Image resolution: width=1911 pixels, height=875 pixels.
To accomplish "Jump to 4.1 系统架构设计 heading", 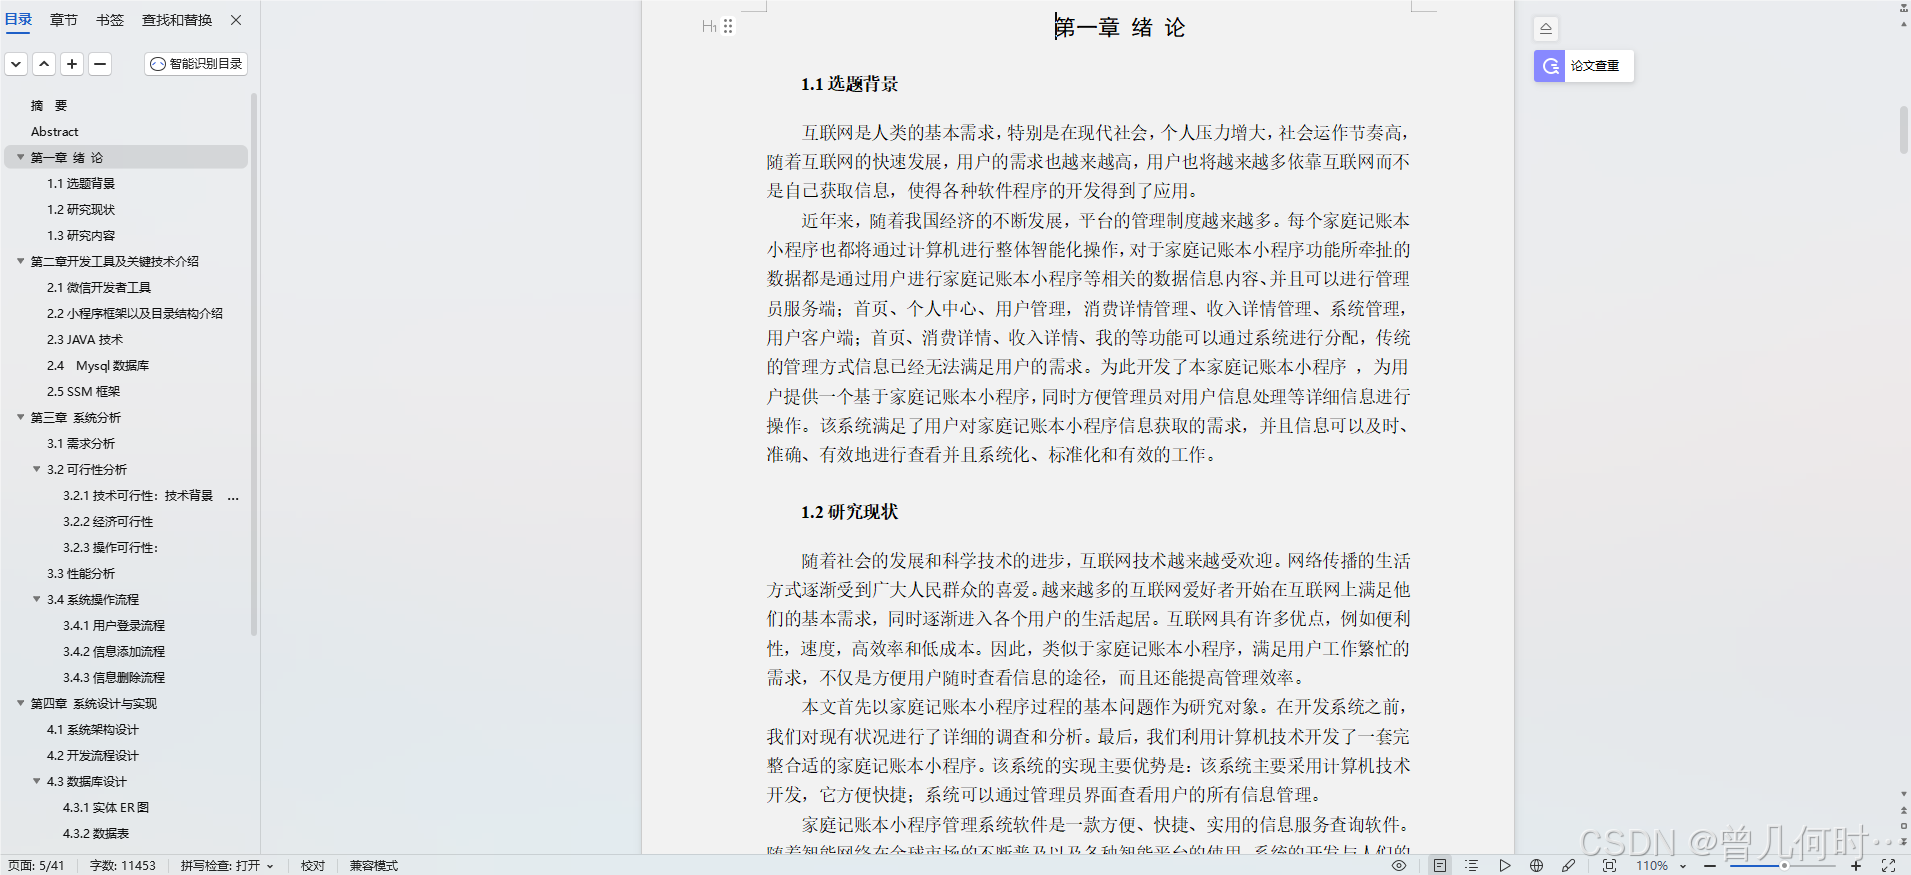I will point(93,729).
